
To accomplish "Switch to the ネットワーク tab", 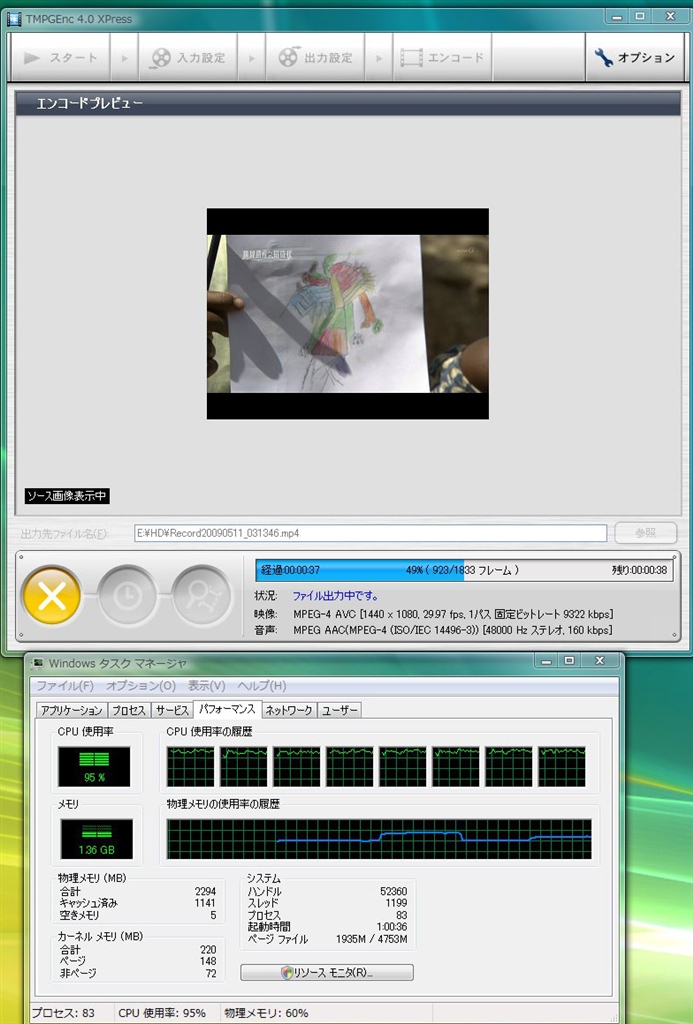I will tap(289, 710).
